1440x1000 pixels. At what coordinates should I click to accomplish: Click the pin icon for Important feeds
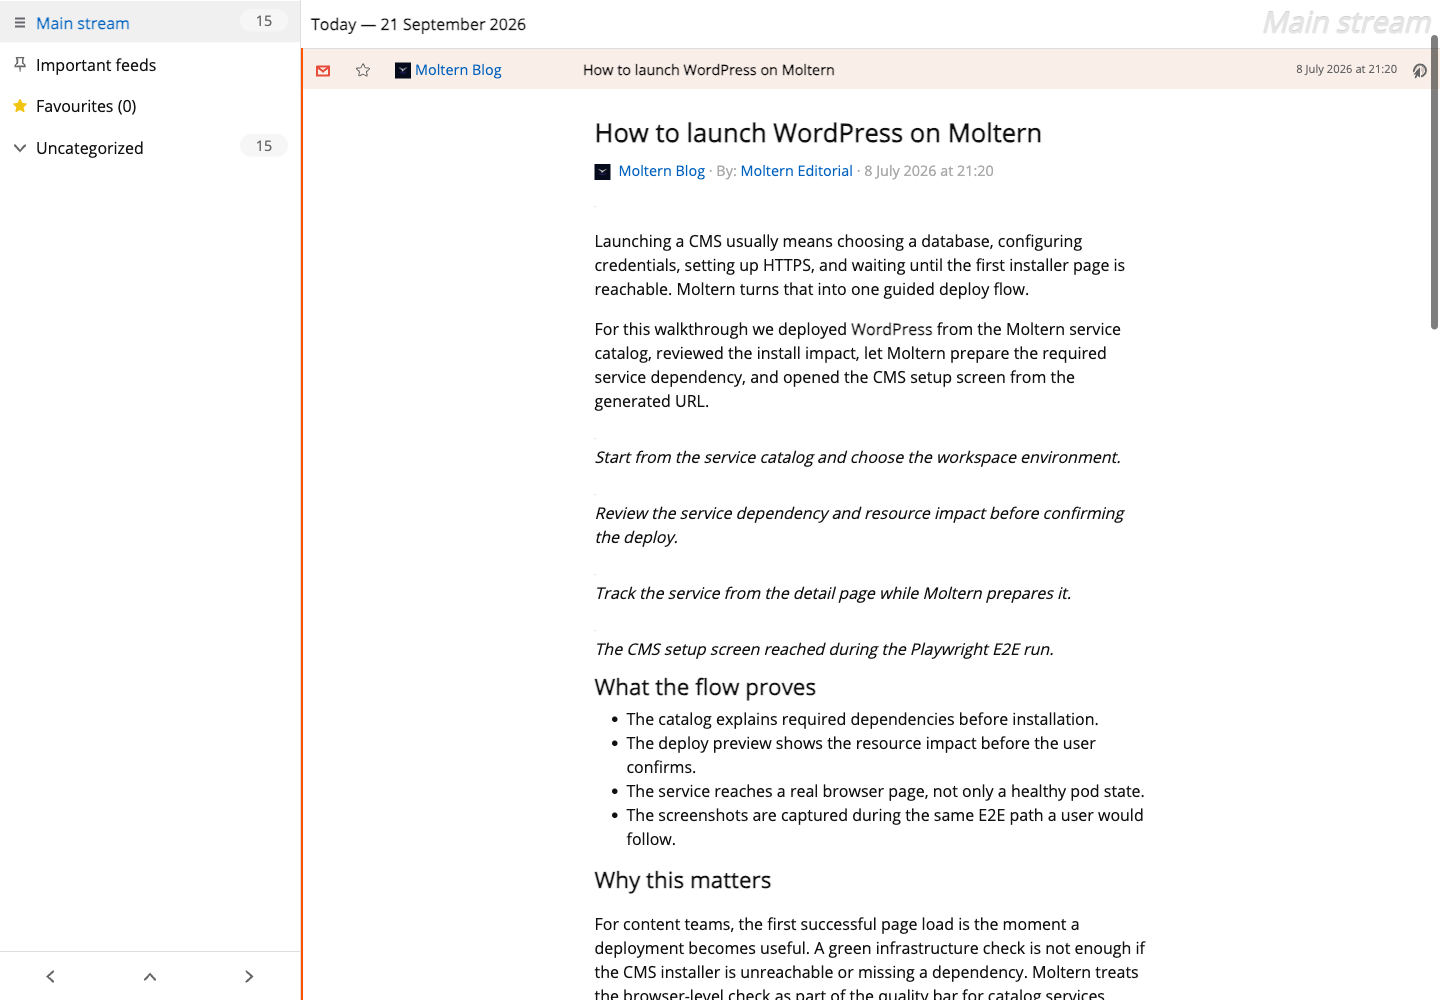(20, 64)
